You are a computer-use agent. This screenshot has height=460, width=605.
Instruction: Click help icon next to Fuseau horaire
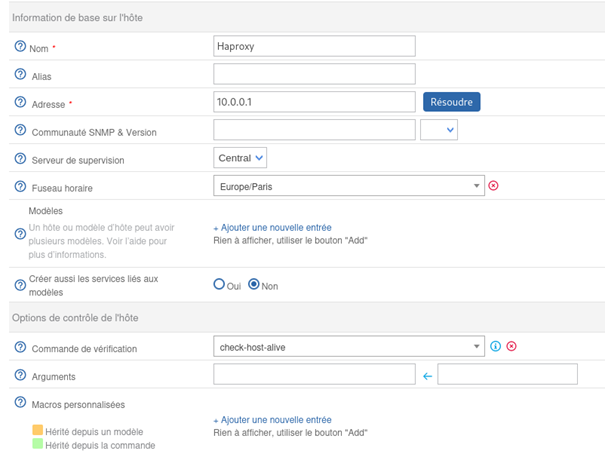click(x=20, y=186)
